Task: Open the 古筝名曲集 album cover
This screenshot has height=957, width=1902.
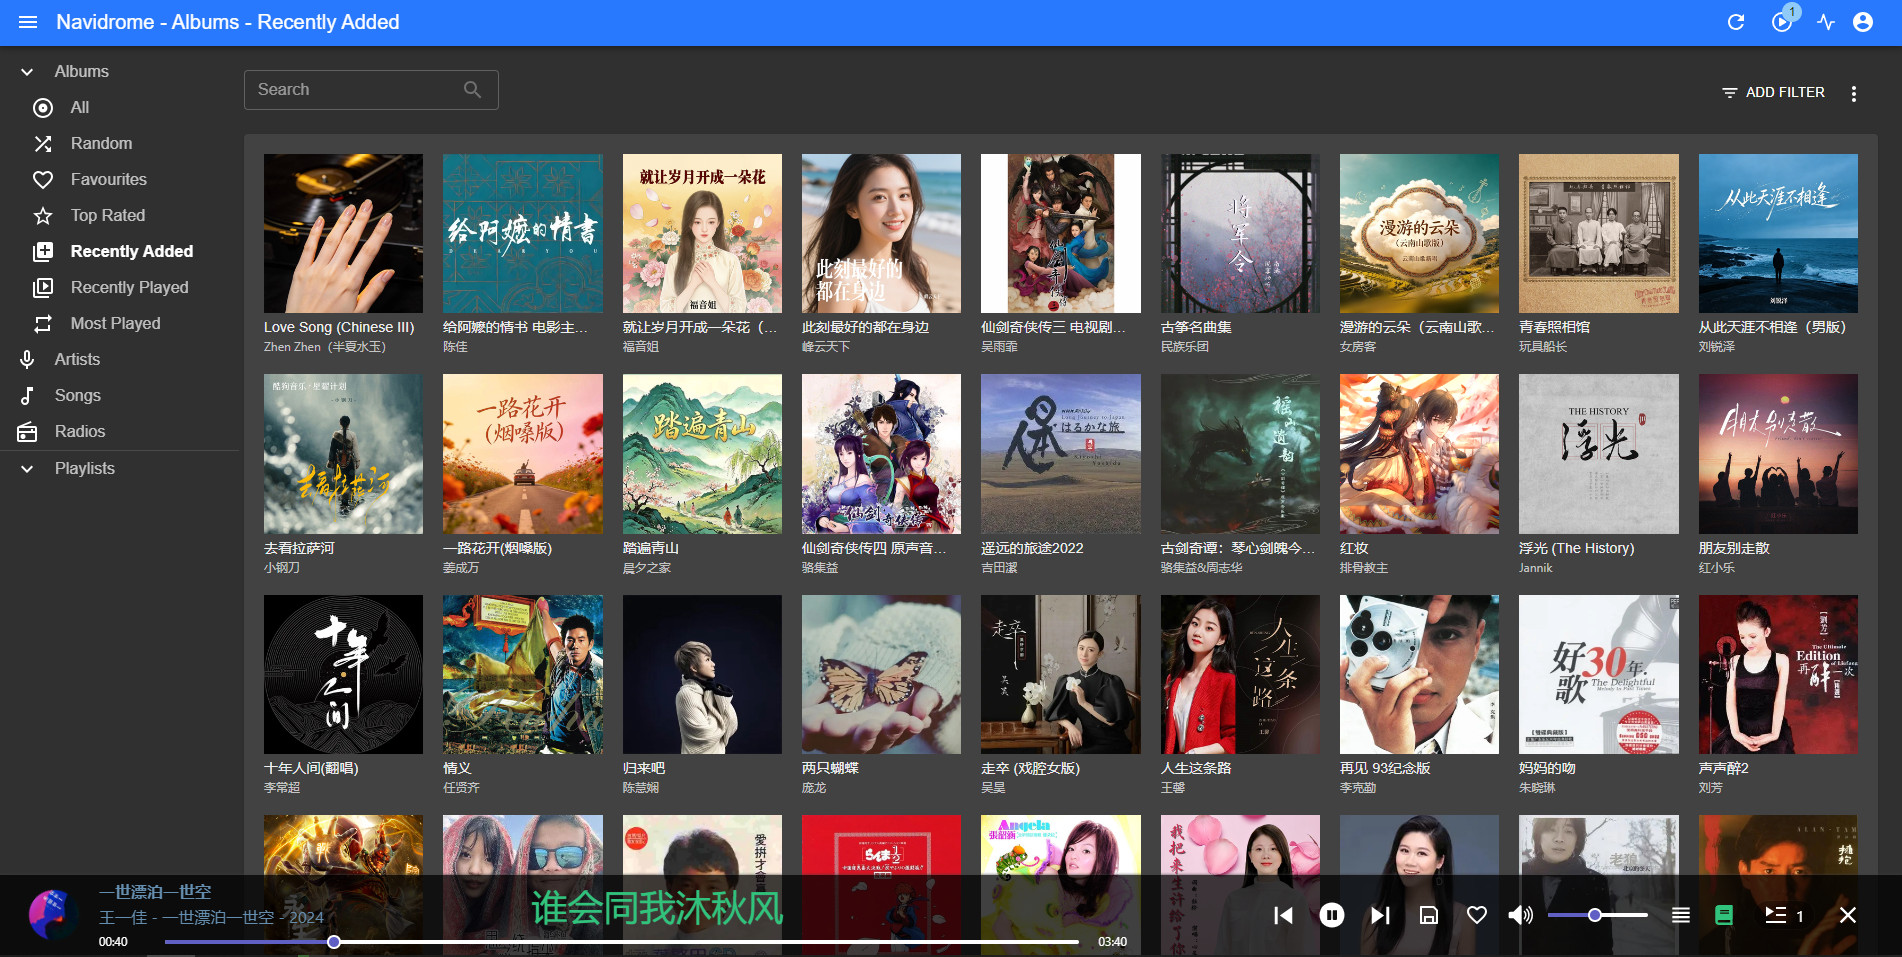Action: point(1240,233)
